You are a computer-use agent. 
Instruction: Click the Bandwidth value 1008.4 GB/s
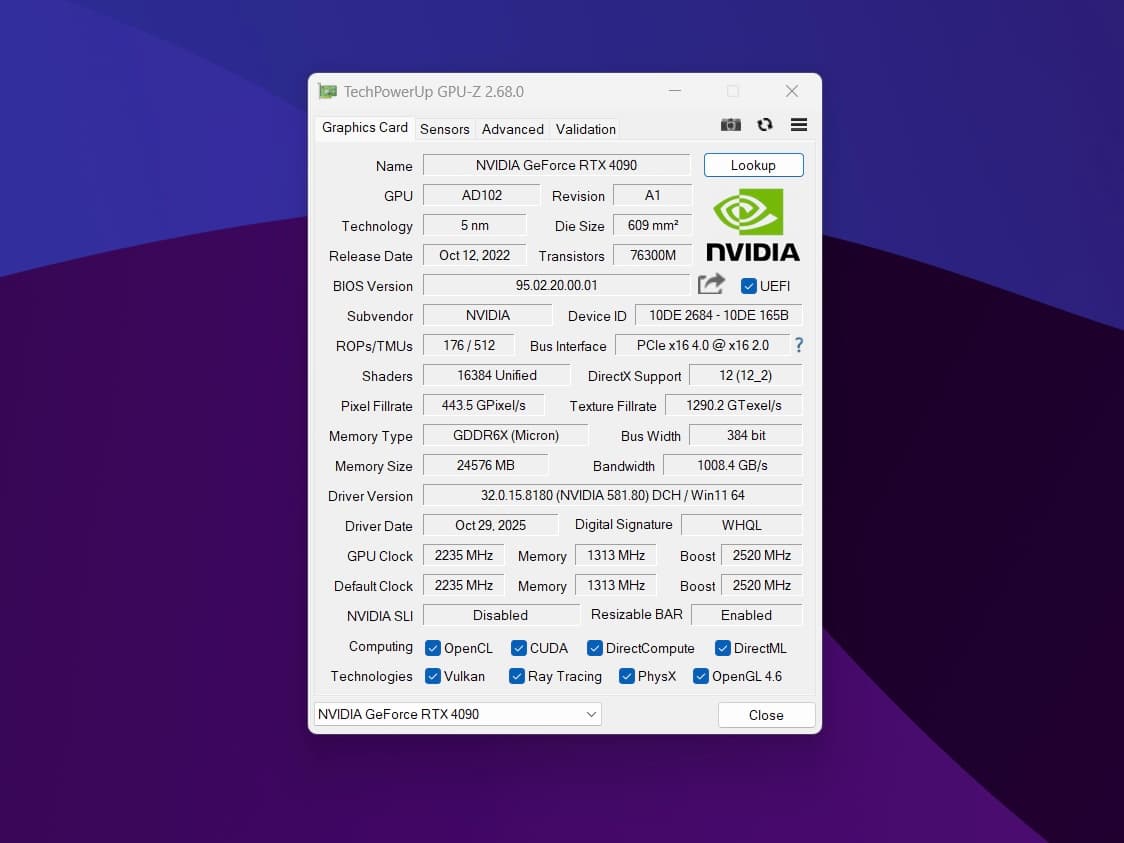tap(733, 466)
